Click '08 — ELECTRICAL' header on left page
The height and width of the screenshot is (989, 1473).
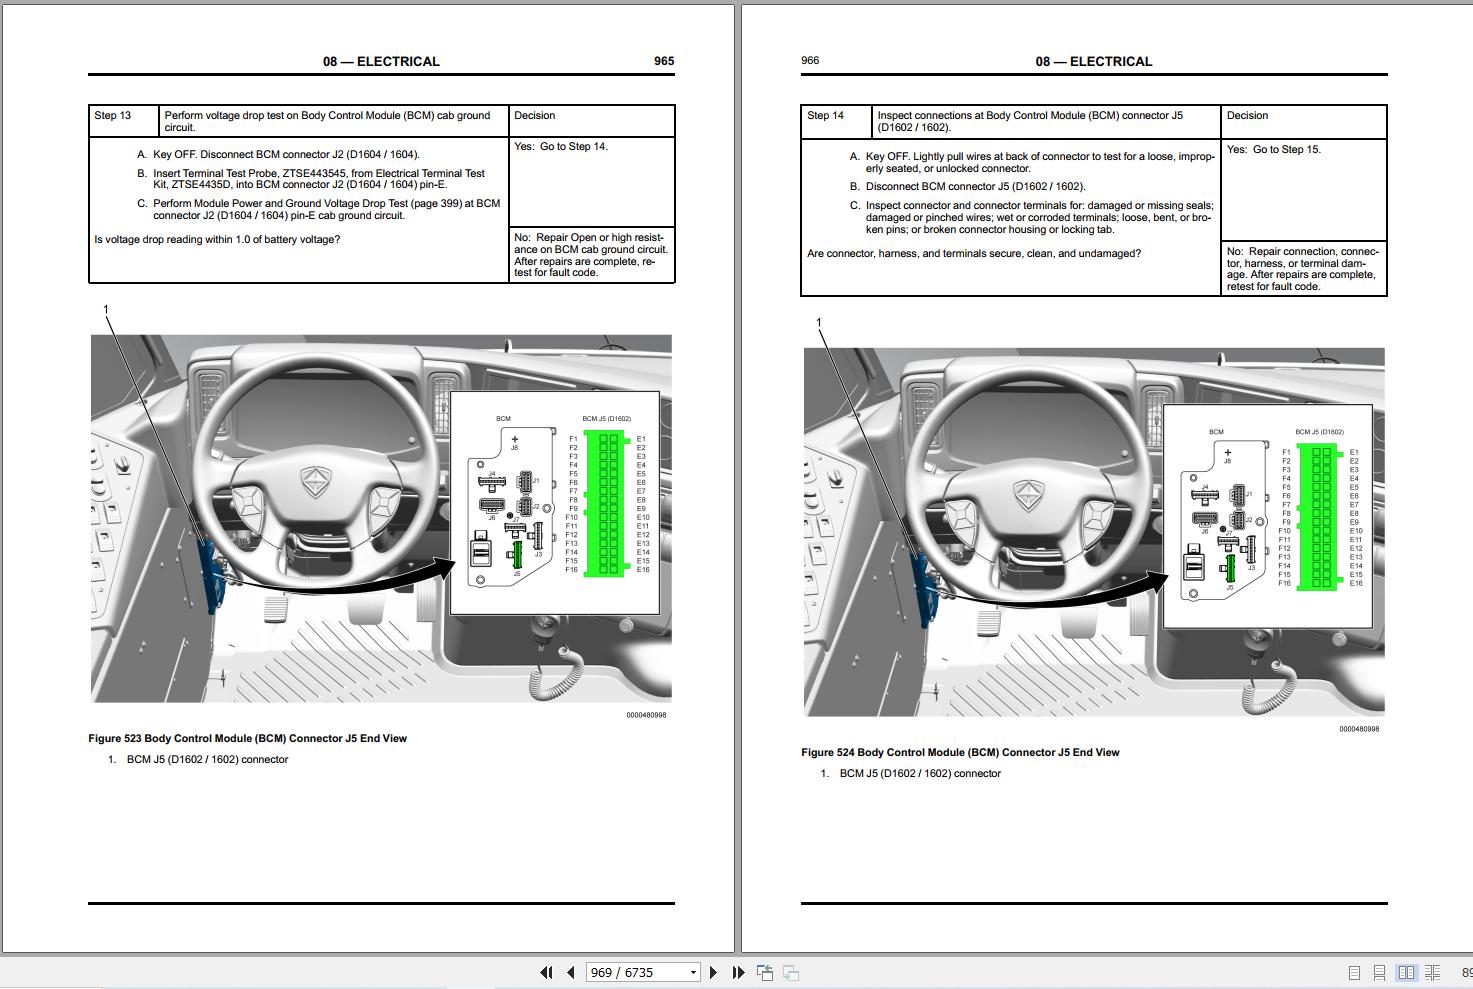coord(381,61)
